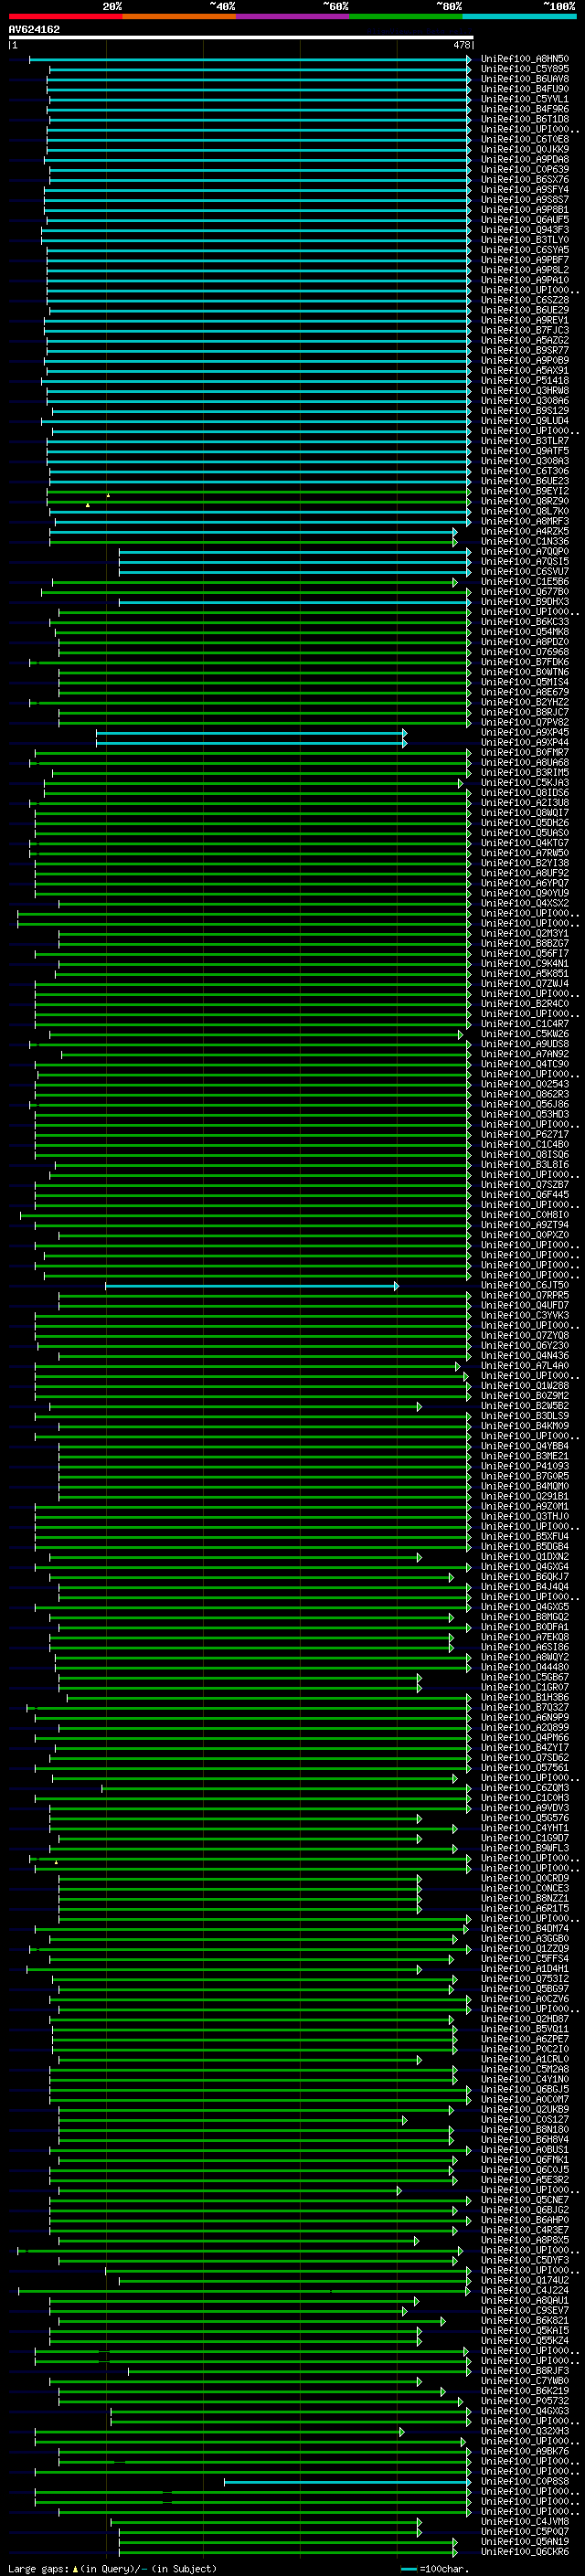Click the red ~20% identity color segment
Image resolution: width=585 pixels, height=2576 pixels.
(65, 16)
